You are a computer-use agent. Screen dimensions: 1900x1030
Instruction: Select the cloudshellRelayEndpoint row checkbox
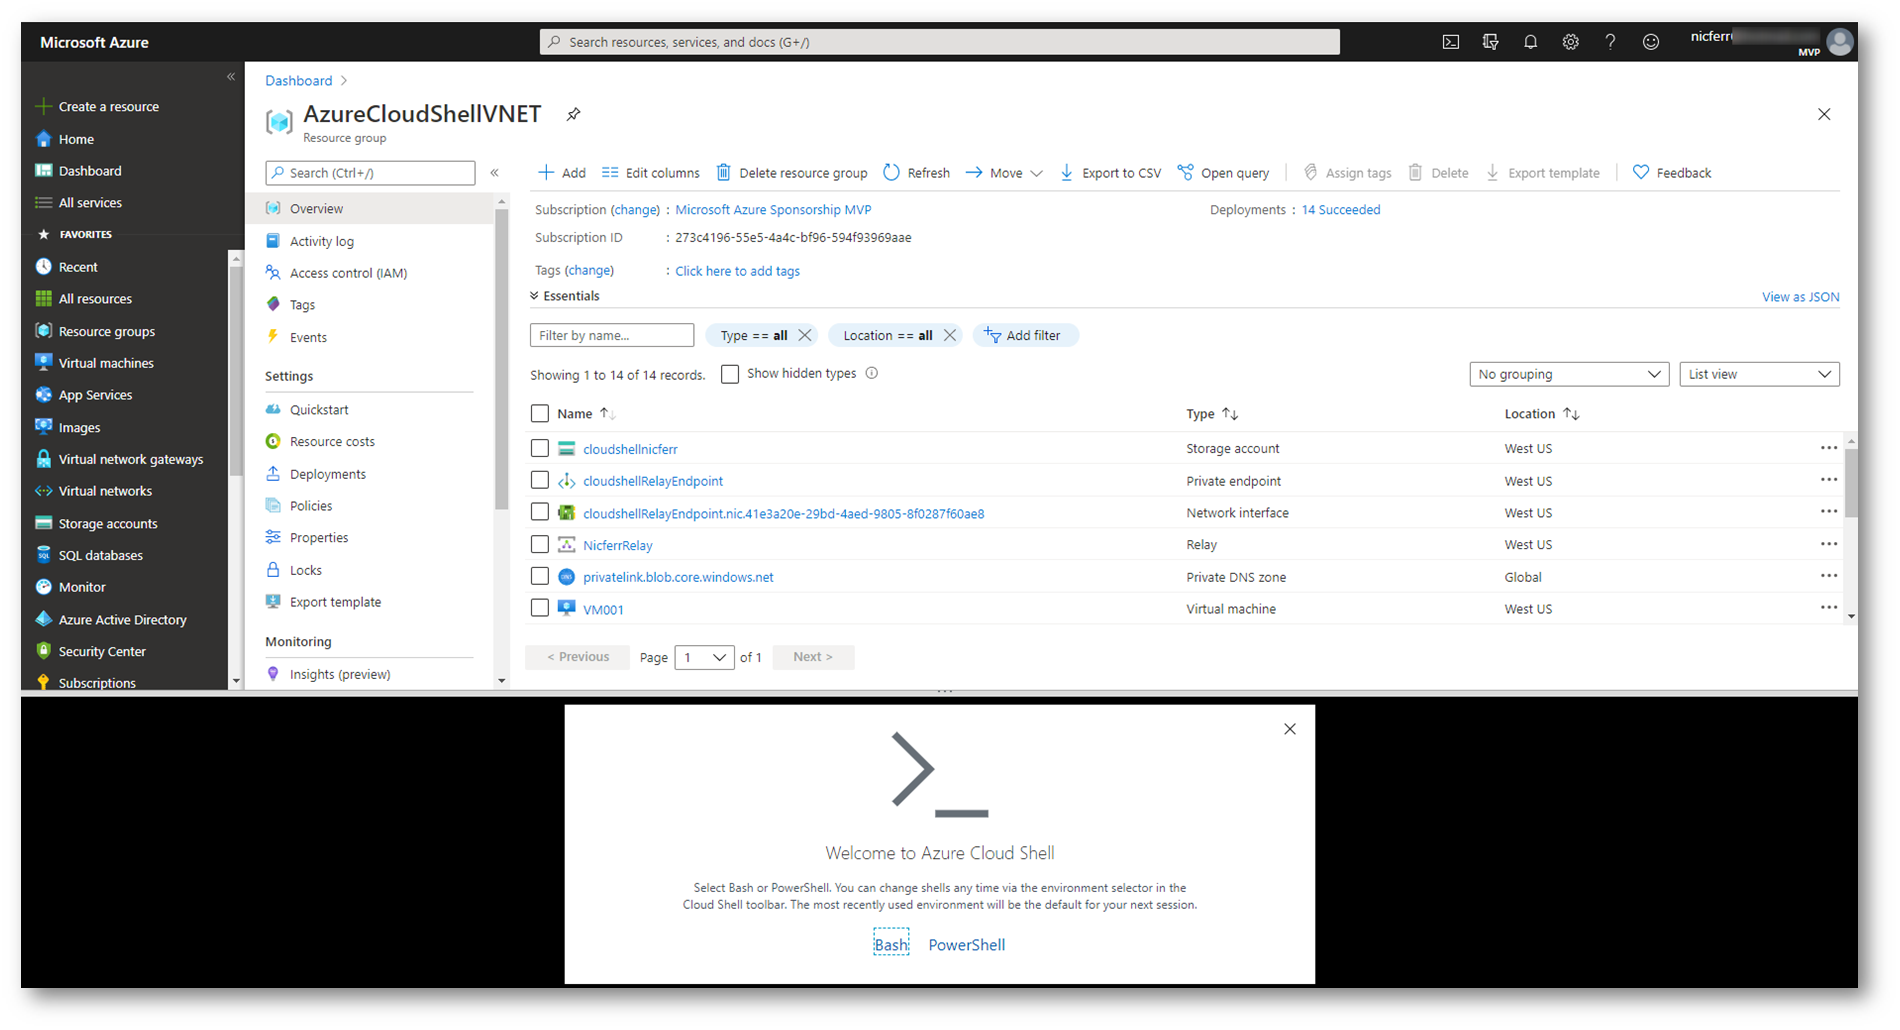[540, 481]
